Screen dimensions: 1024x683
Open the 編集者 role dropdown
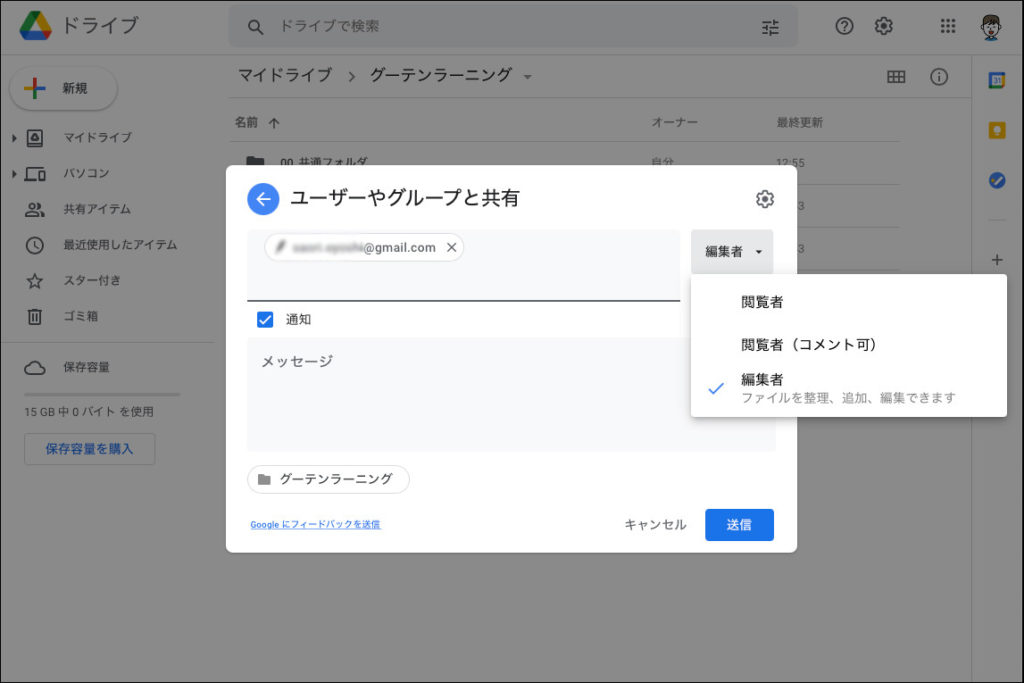pyautogui.click(x=732, y=252)
